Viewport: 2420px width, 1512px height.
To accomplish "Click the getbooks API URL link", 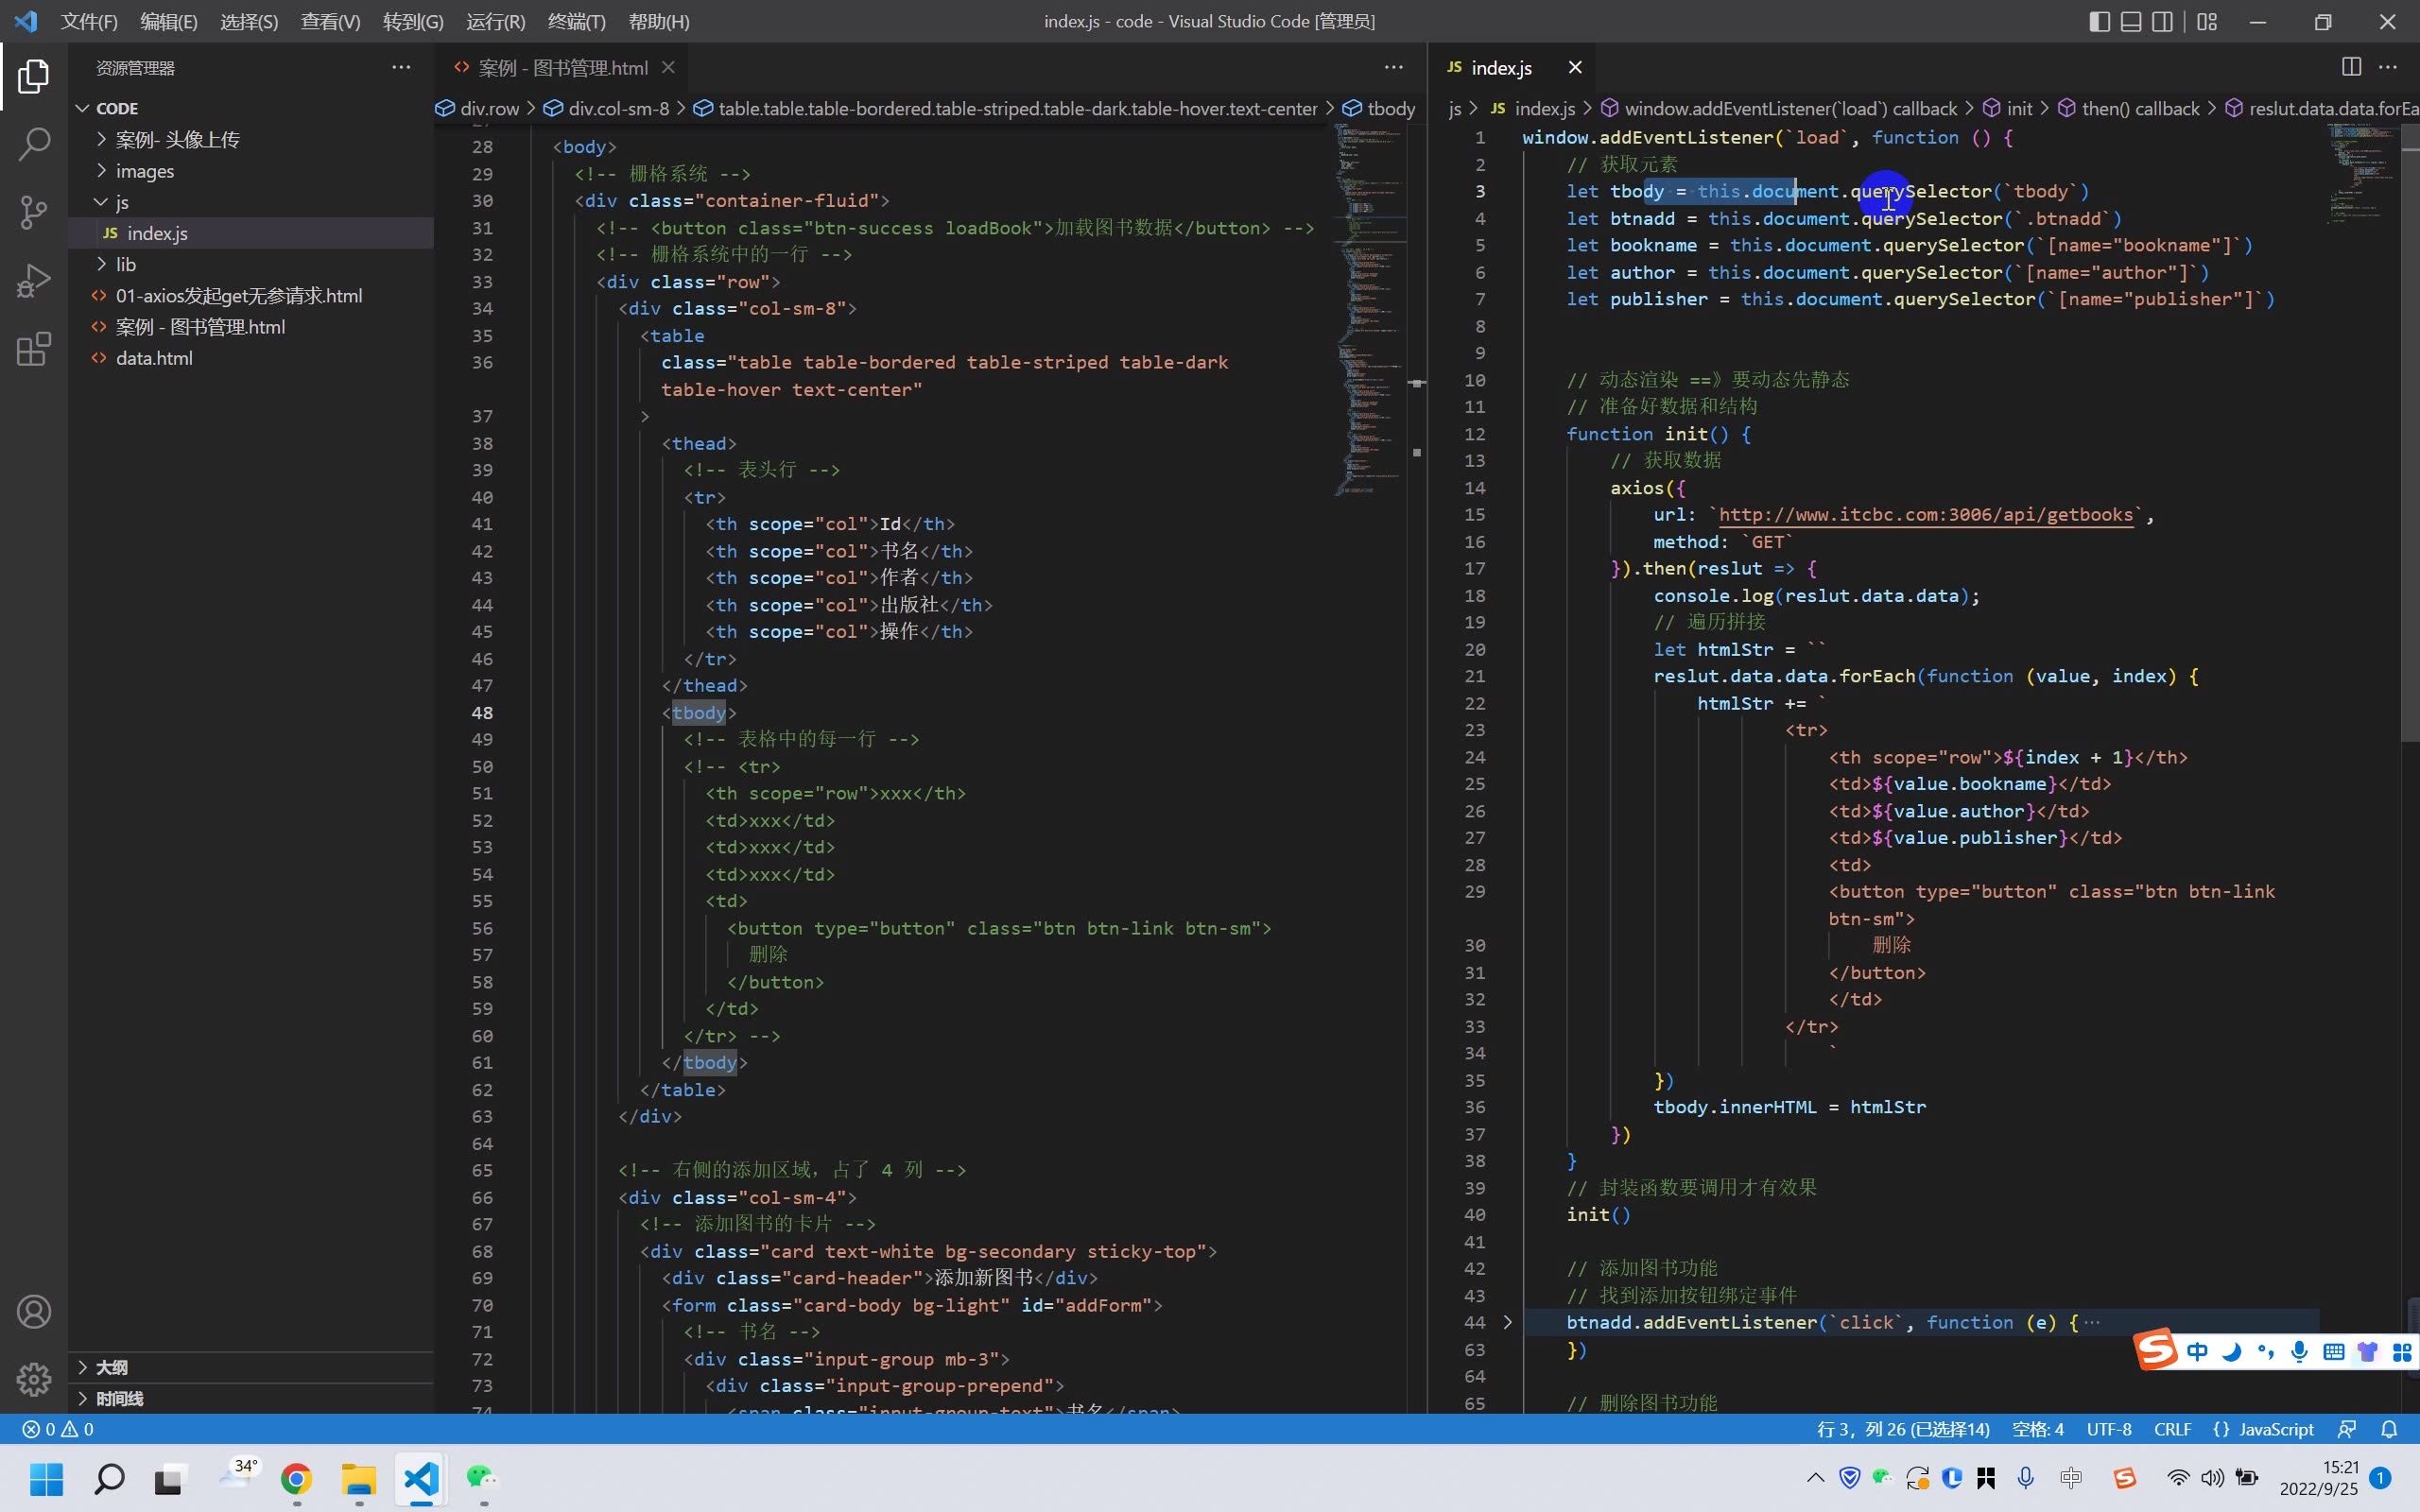I will 1925,514.
